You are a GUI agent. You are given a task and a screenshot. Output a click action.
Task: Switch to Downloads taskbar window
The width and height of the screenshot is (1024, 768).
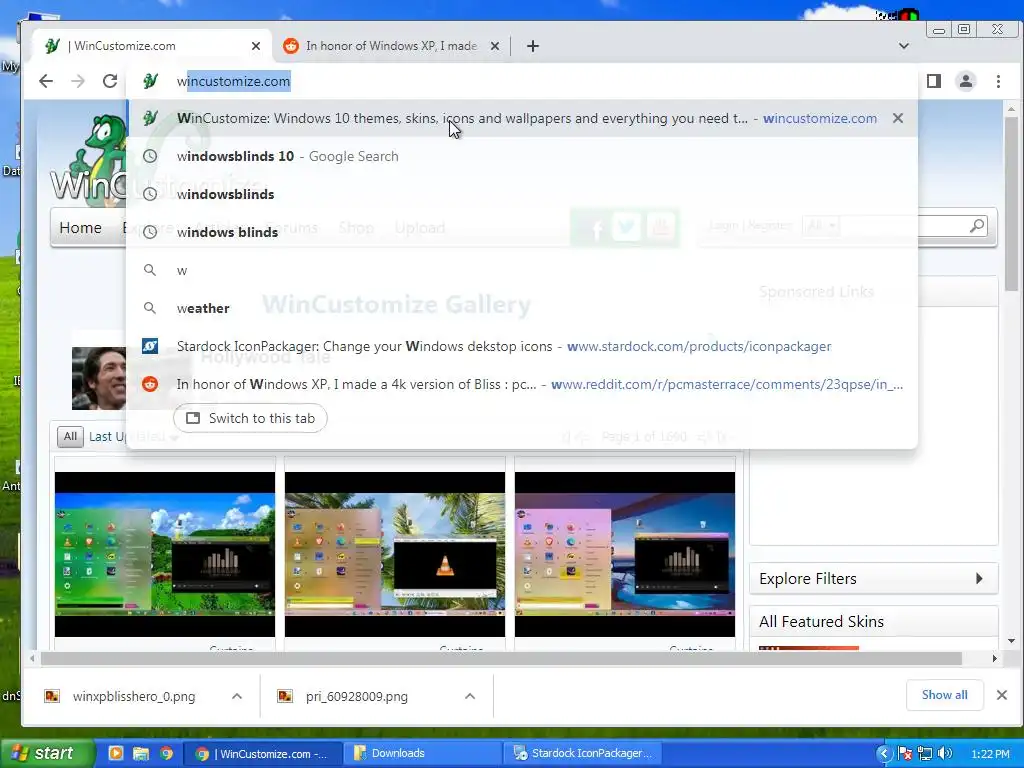click(x=423, y=754)
